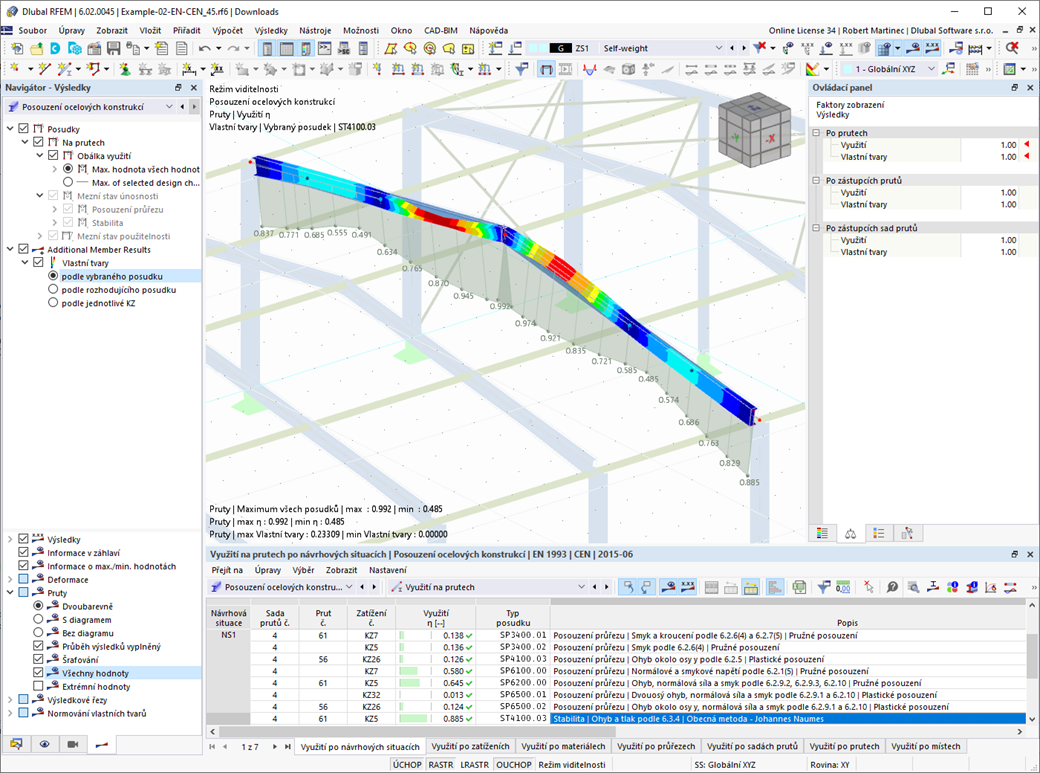The image size is (1040, 773).
Task: Click the Undo arrow icon
Action: [204, 48]
